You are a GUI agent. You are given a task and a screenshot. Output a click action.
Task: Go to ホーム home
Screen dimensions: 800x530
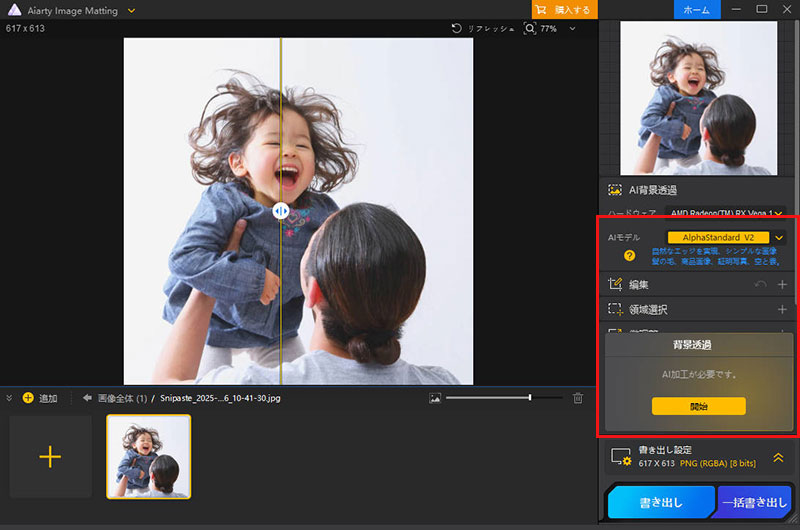pyautogui.click(x=697, y=10)
